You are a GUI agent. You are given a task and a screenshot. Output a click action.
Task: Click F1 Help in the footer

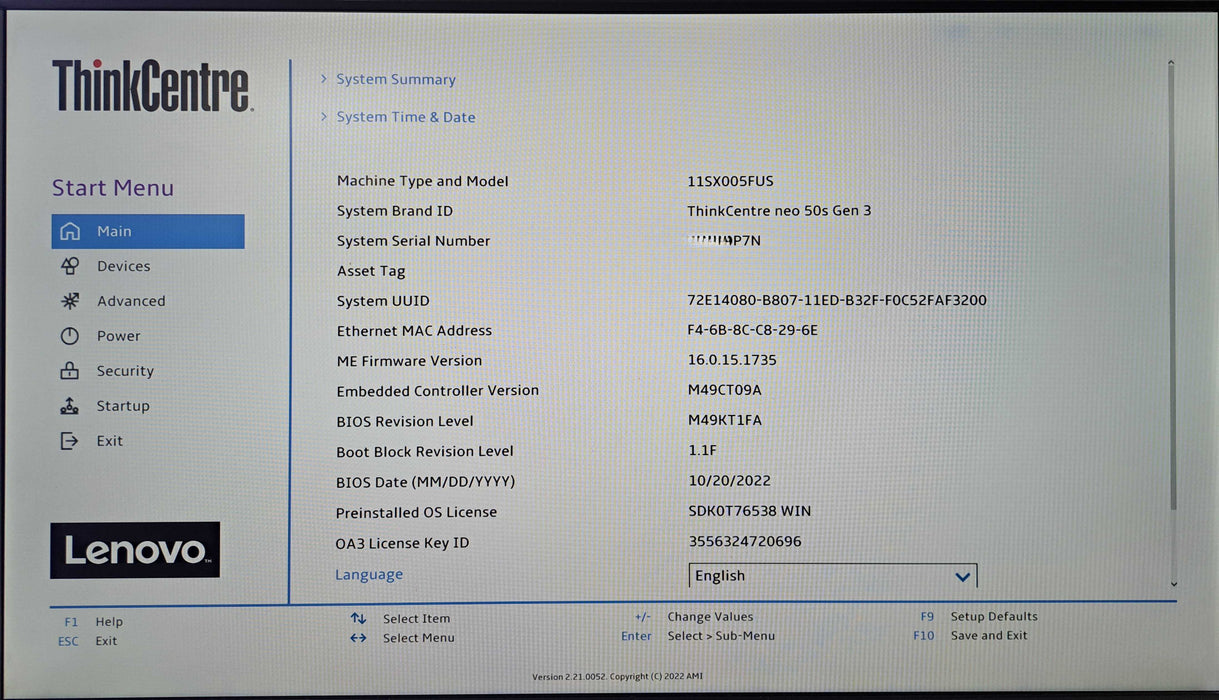pyautogui.click(x=93, y=622)
